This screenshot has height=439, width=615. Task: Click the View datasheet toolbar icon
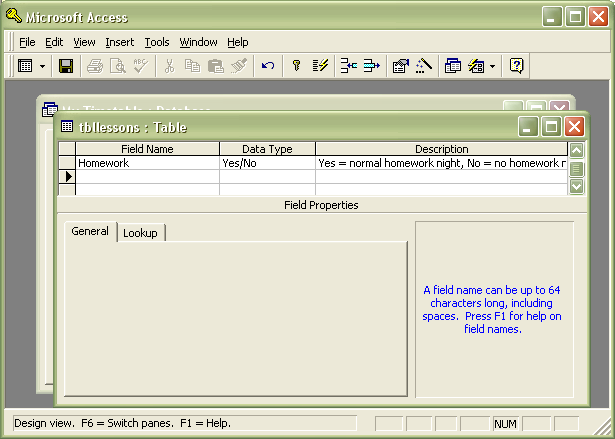25,66
